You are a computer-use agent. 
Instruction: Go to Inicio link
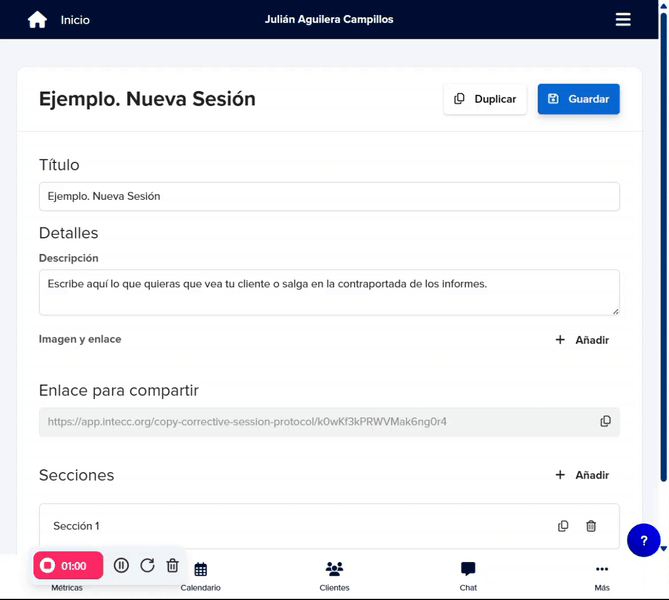pos(75,20)
